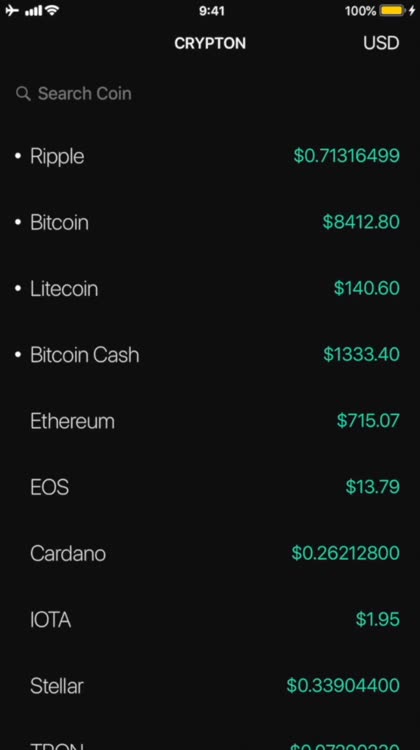
Task: Tap the Litecoin price $140.60
Action: [x=367, y=288]
